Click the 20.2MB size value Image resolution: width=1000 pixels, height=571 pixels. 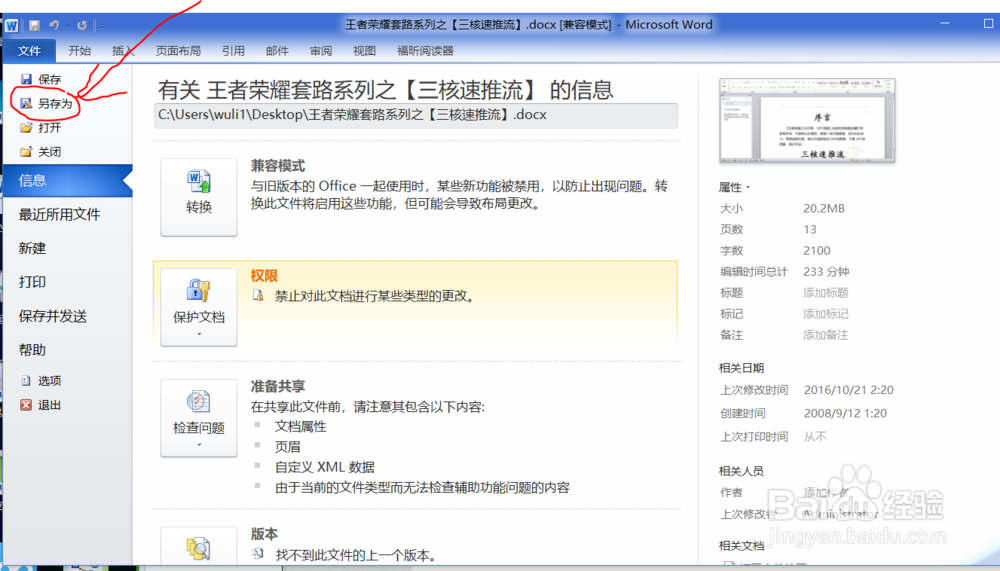click(x=824, y=209)
